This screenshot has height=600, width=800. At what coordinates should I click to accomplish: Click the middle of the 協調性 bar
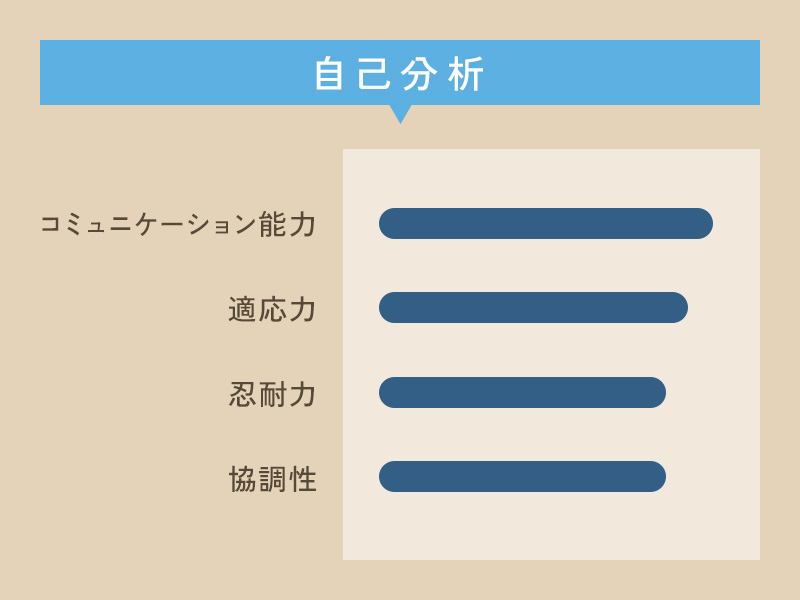point(522,477)
